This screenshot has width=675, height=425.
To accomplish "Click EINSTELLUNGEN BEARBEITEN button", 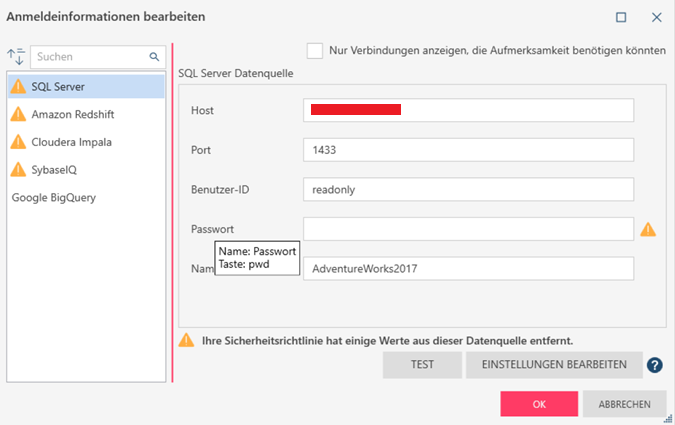I will tap(553, 365).
